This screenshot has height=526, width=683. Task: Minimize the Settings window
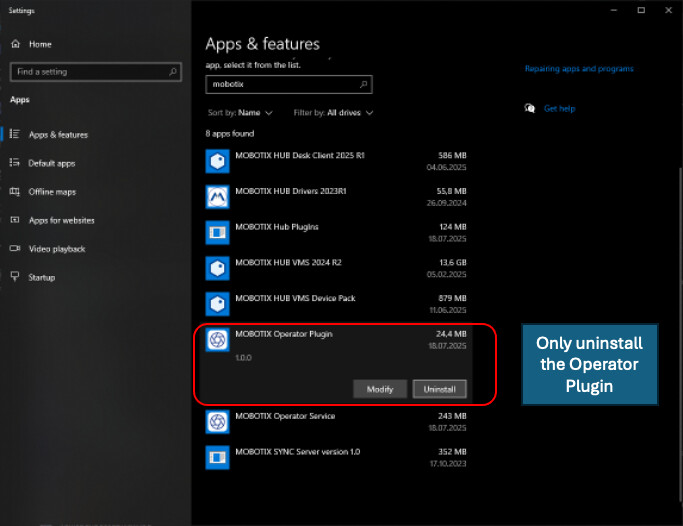(x=614, y=10)
